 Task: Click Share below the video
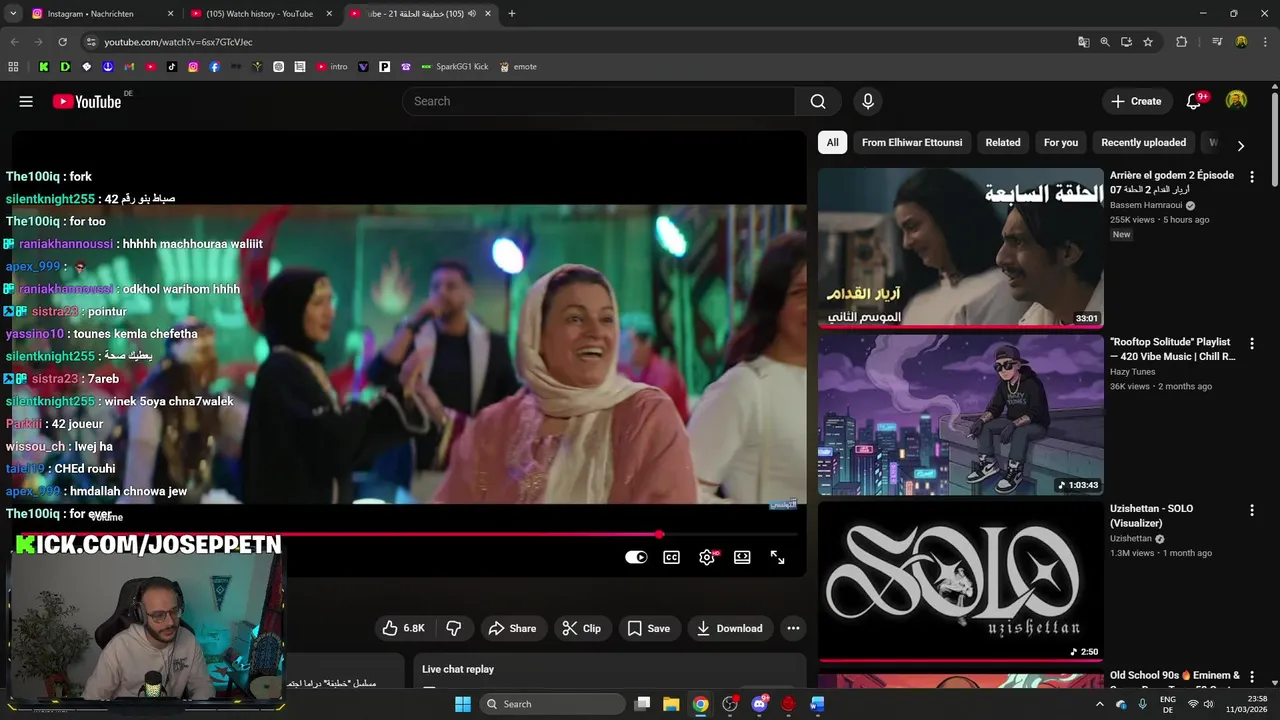[x=512, y=628]
